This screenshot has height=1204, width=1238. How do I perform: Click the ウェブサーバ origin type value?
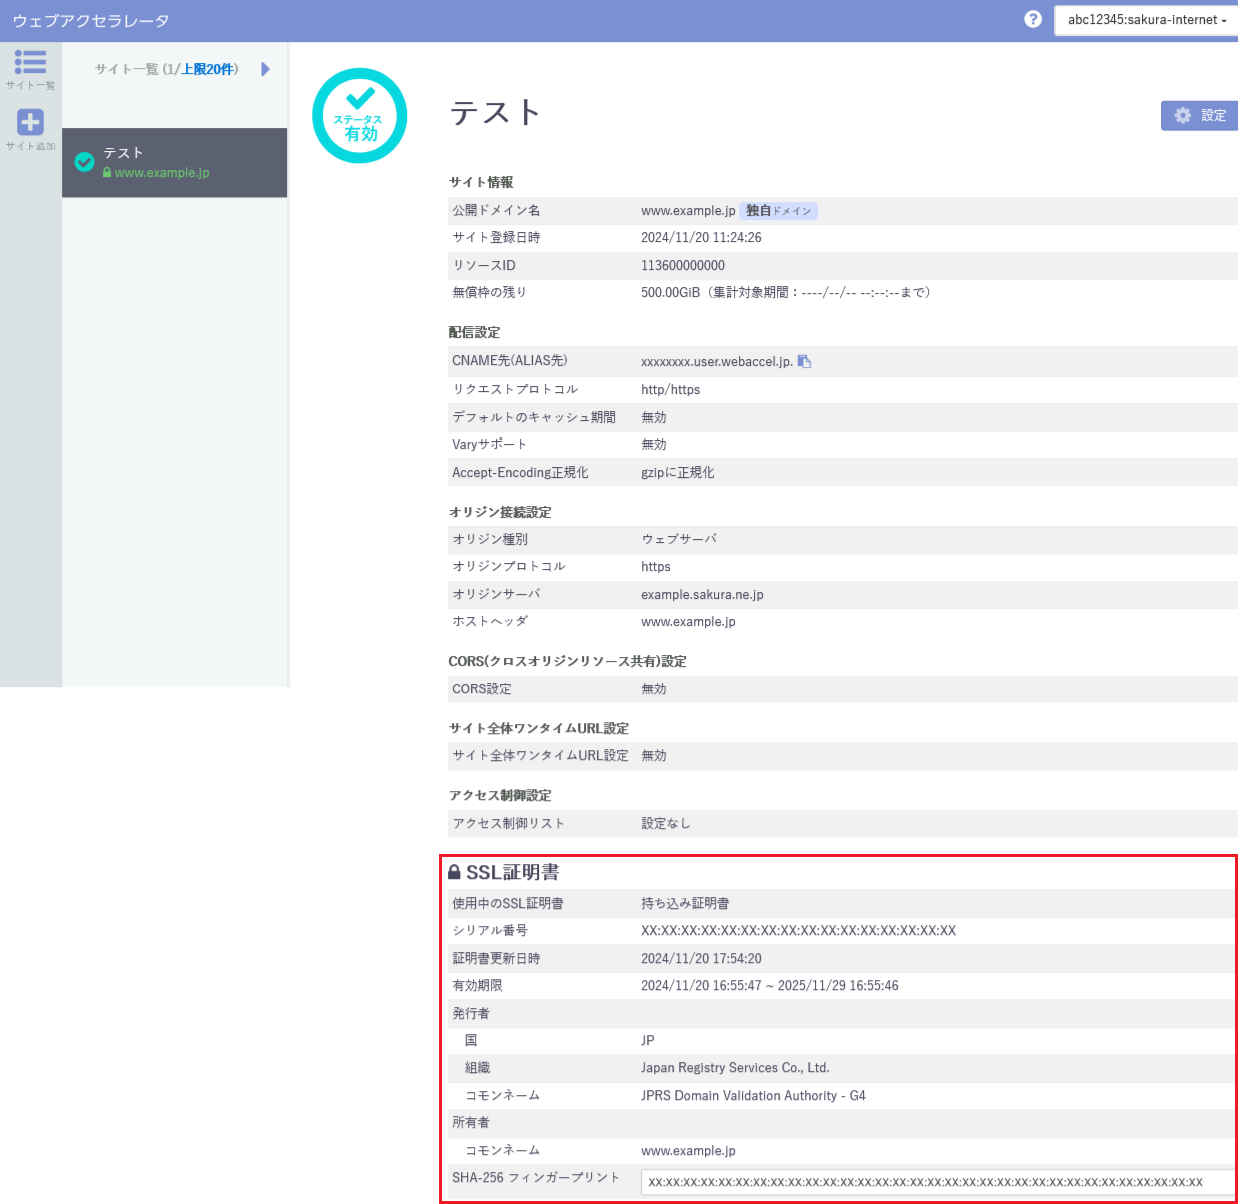tap(679, 539)
